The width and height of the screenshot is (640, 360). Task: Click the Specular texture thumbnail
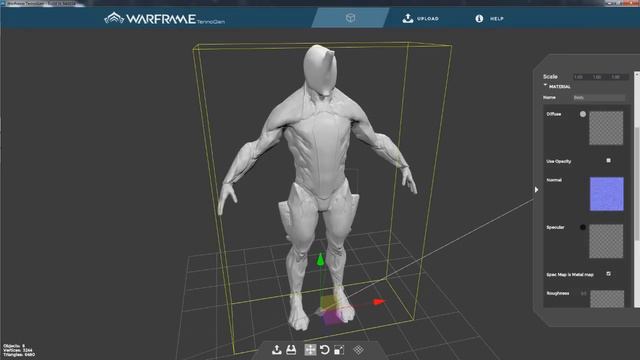coord(606,241)
